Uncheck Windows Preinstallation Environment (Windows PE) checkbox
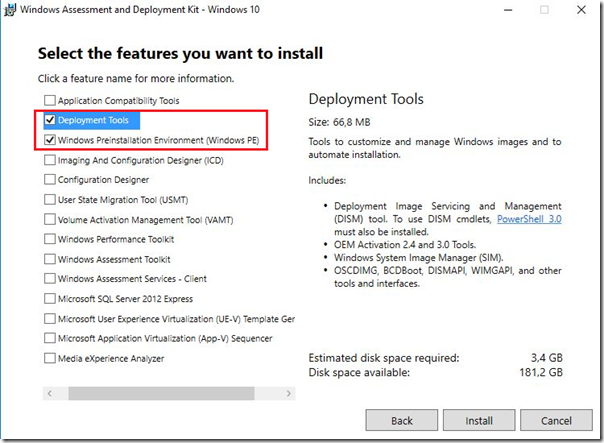This screenshot has height=443, width=604. pos(50,140)
